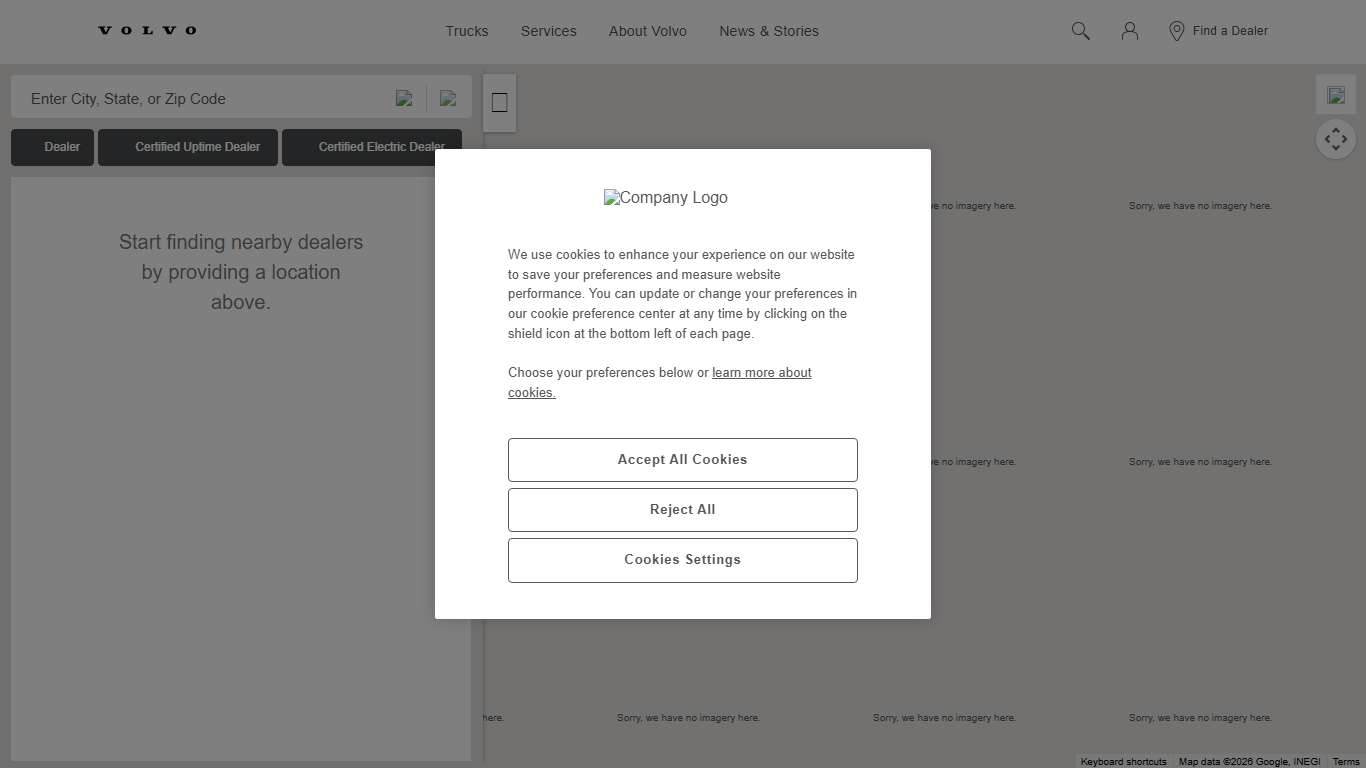This screenshot has height=768, width=1366.
Task: Click the Find a Dealer pin icon
Action: coord(1177,31)
